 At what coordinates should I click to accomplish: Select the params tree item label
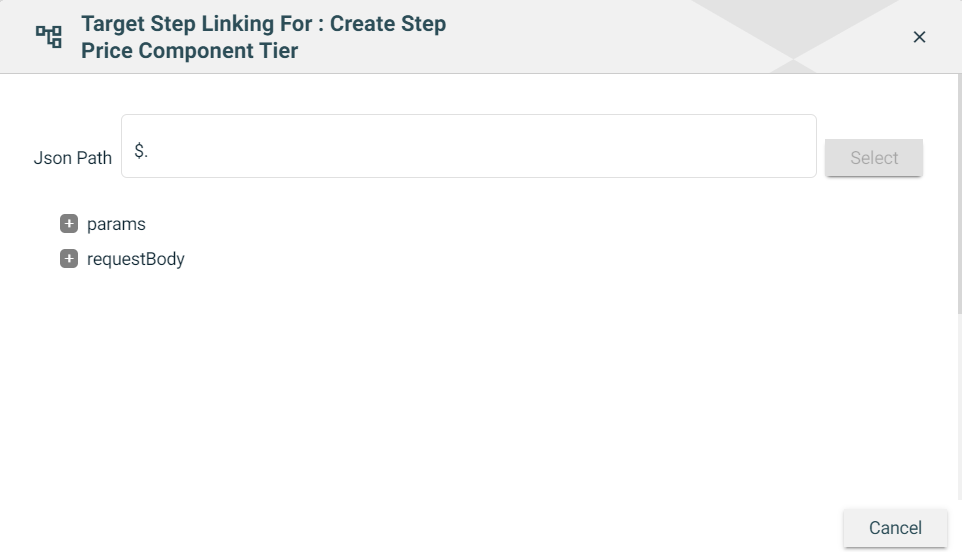point(116,224)
